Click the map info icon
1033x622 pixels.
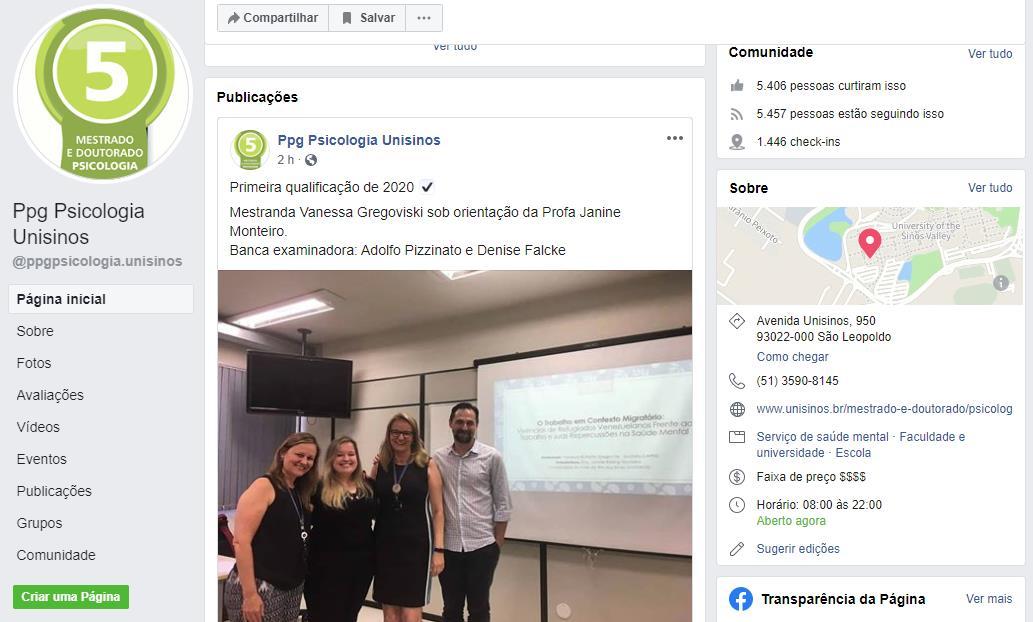[x=1001, y=283]
